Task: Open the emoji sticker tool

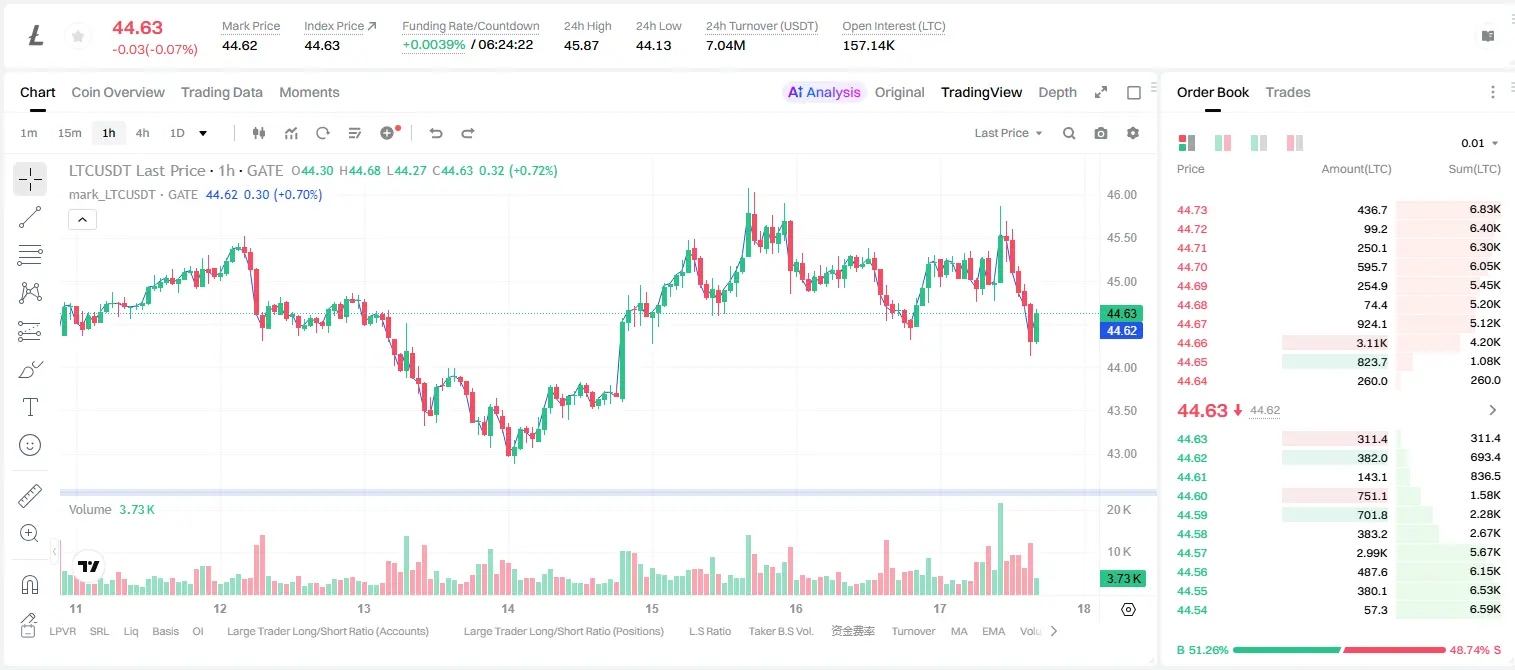Action: coord(30,445)
